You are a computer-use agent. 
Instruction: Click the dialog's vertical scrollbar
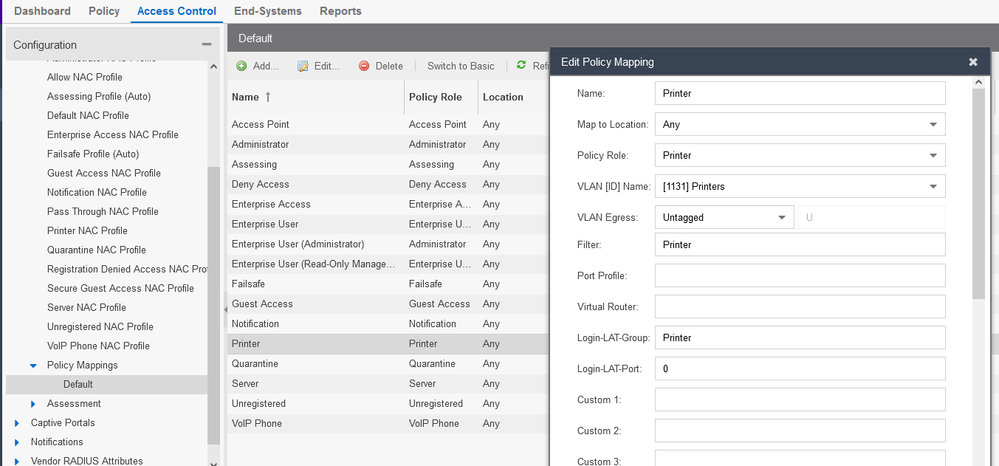pos(978,200)
